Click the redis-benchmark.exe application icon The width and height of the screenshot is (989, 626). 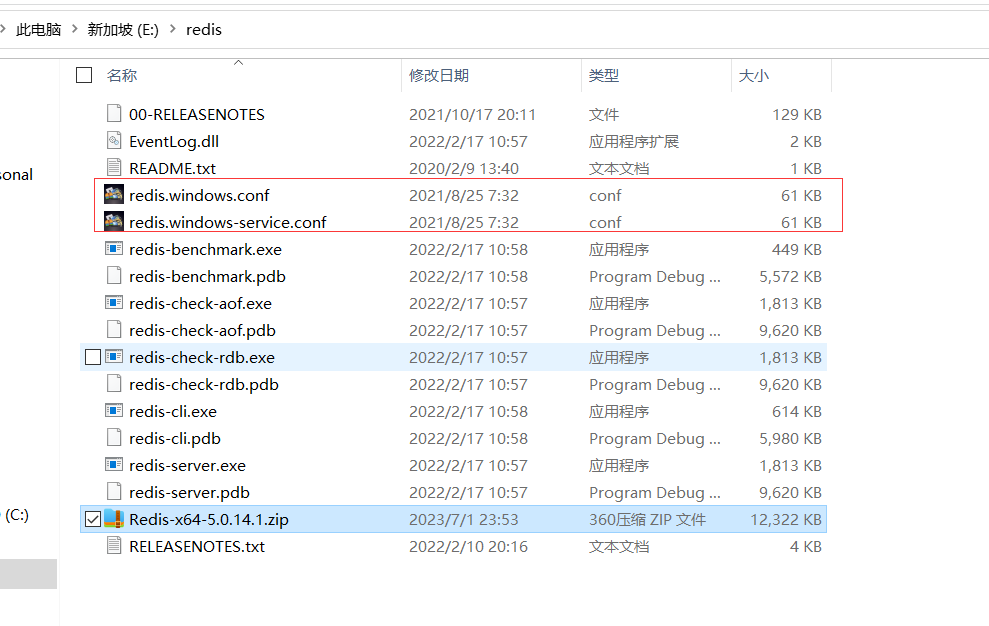coord(114,249)
